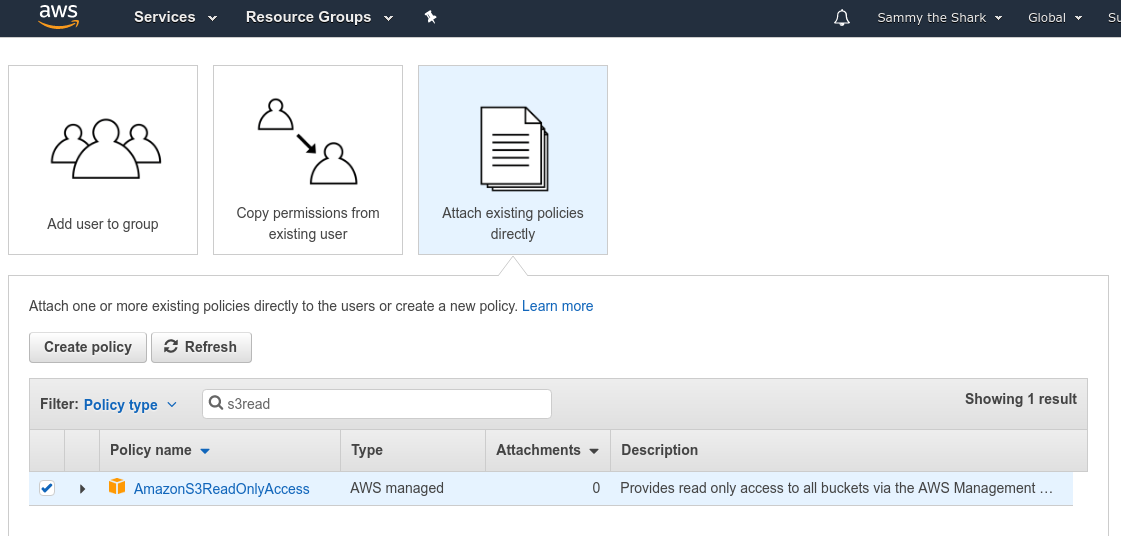Click the AWS managed type cell
The width and height of the screenshot is (1121, 536).
(x=397, y=488)
